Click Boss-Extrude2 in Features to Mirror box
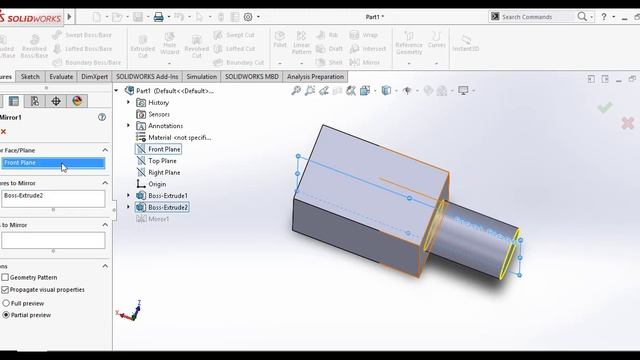 coord(24,196)
